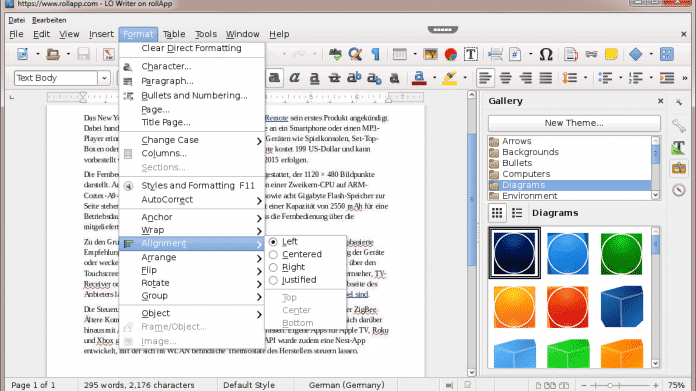The height and width of the screenshot is (391, 696).
Task: Click the yellow Insert Comment note icon
Action: point(611,54)
